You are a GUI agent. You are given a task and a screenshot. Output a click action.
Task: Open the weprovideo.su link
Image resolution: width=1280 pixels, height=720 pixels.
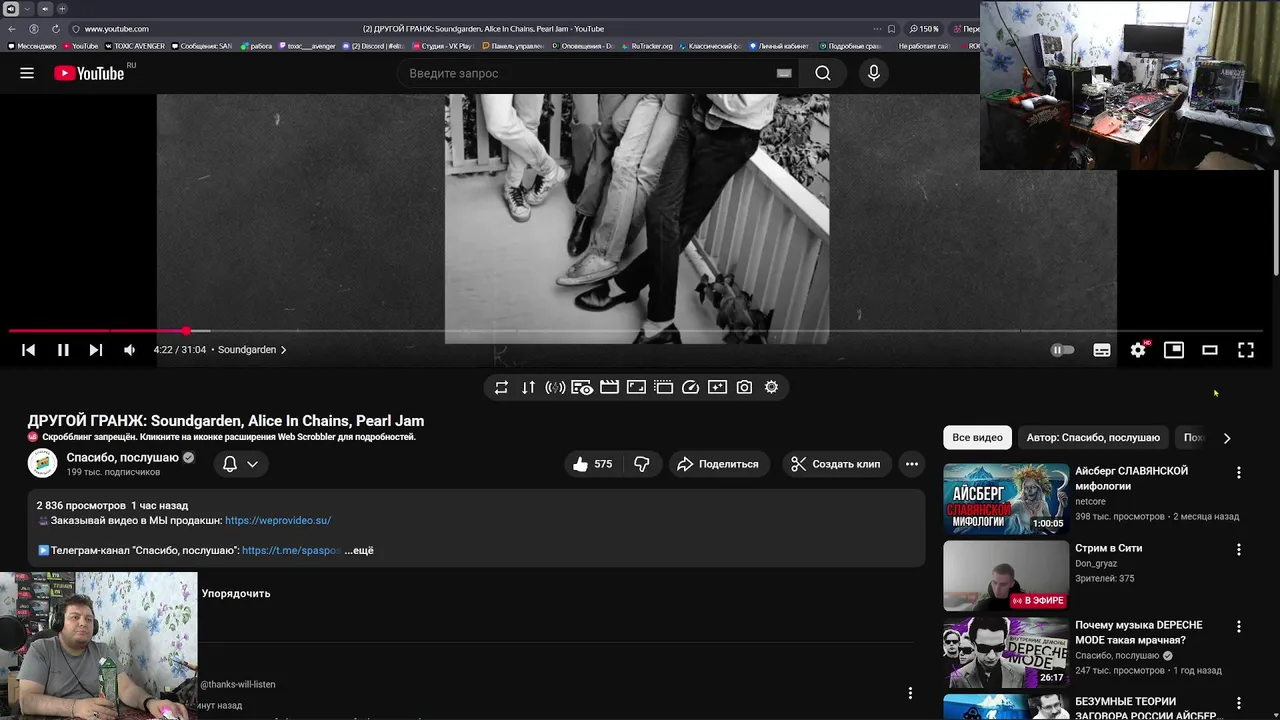(x=278, y=520)
